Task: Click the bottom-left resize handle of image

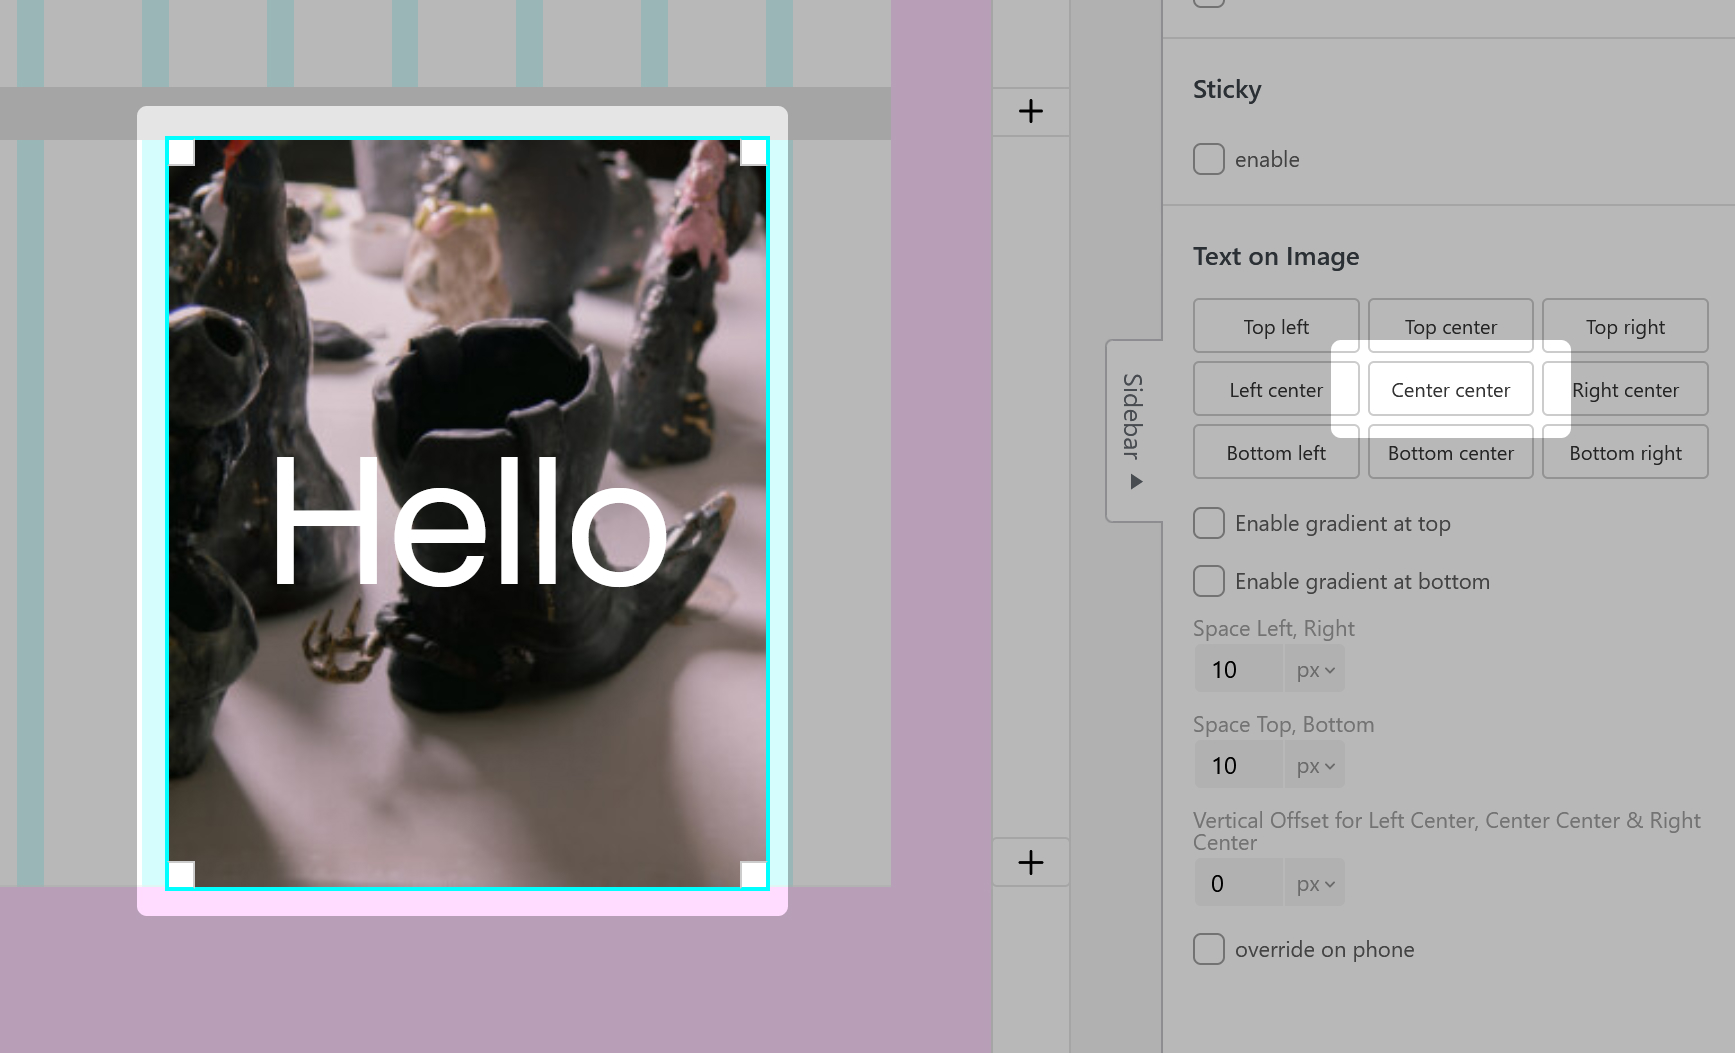Action: tap(181, 874)
